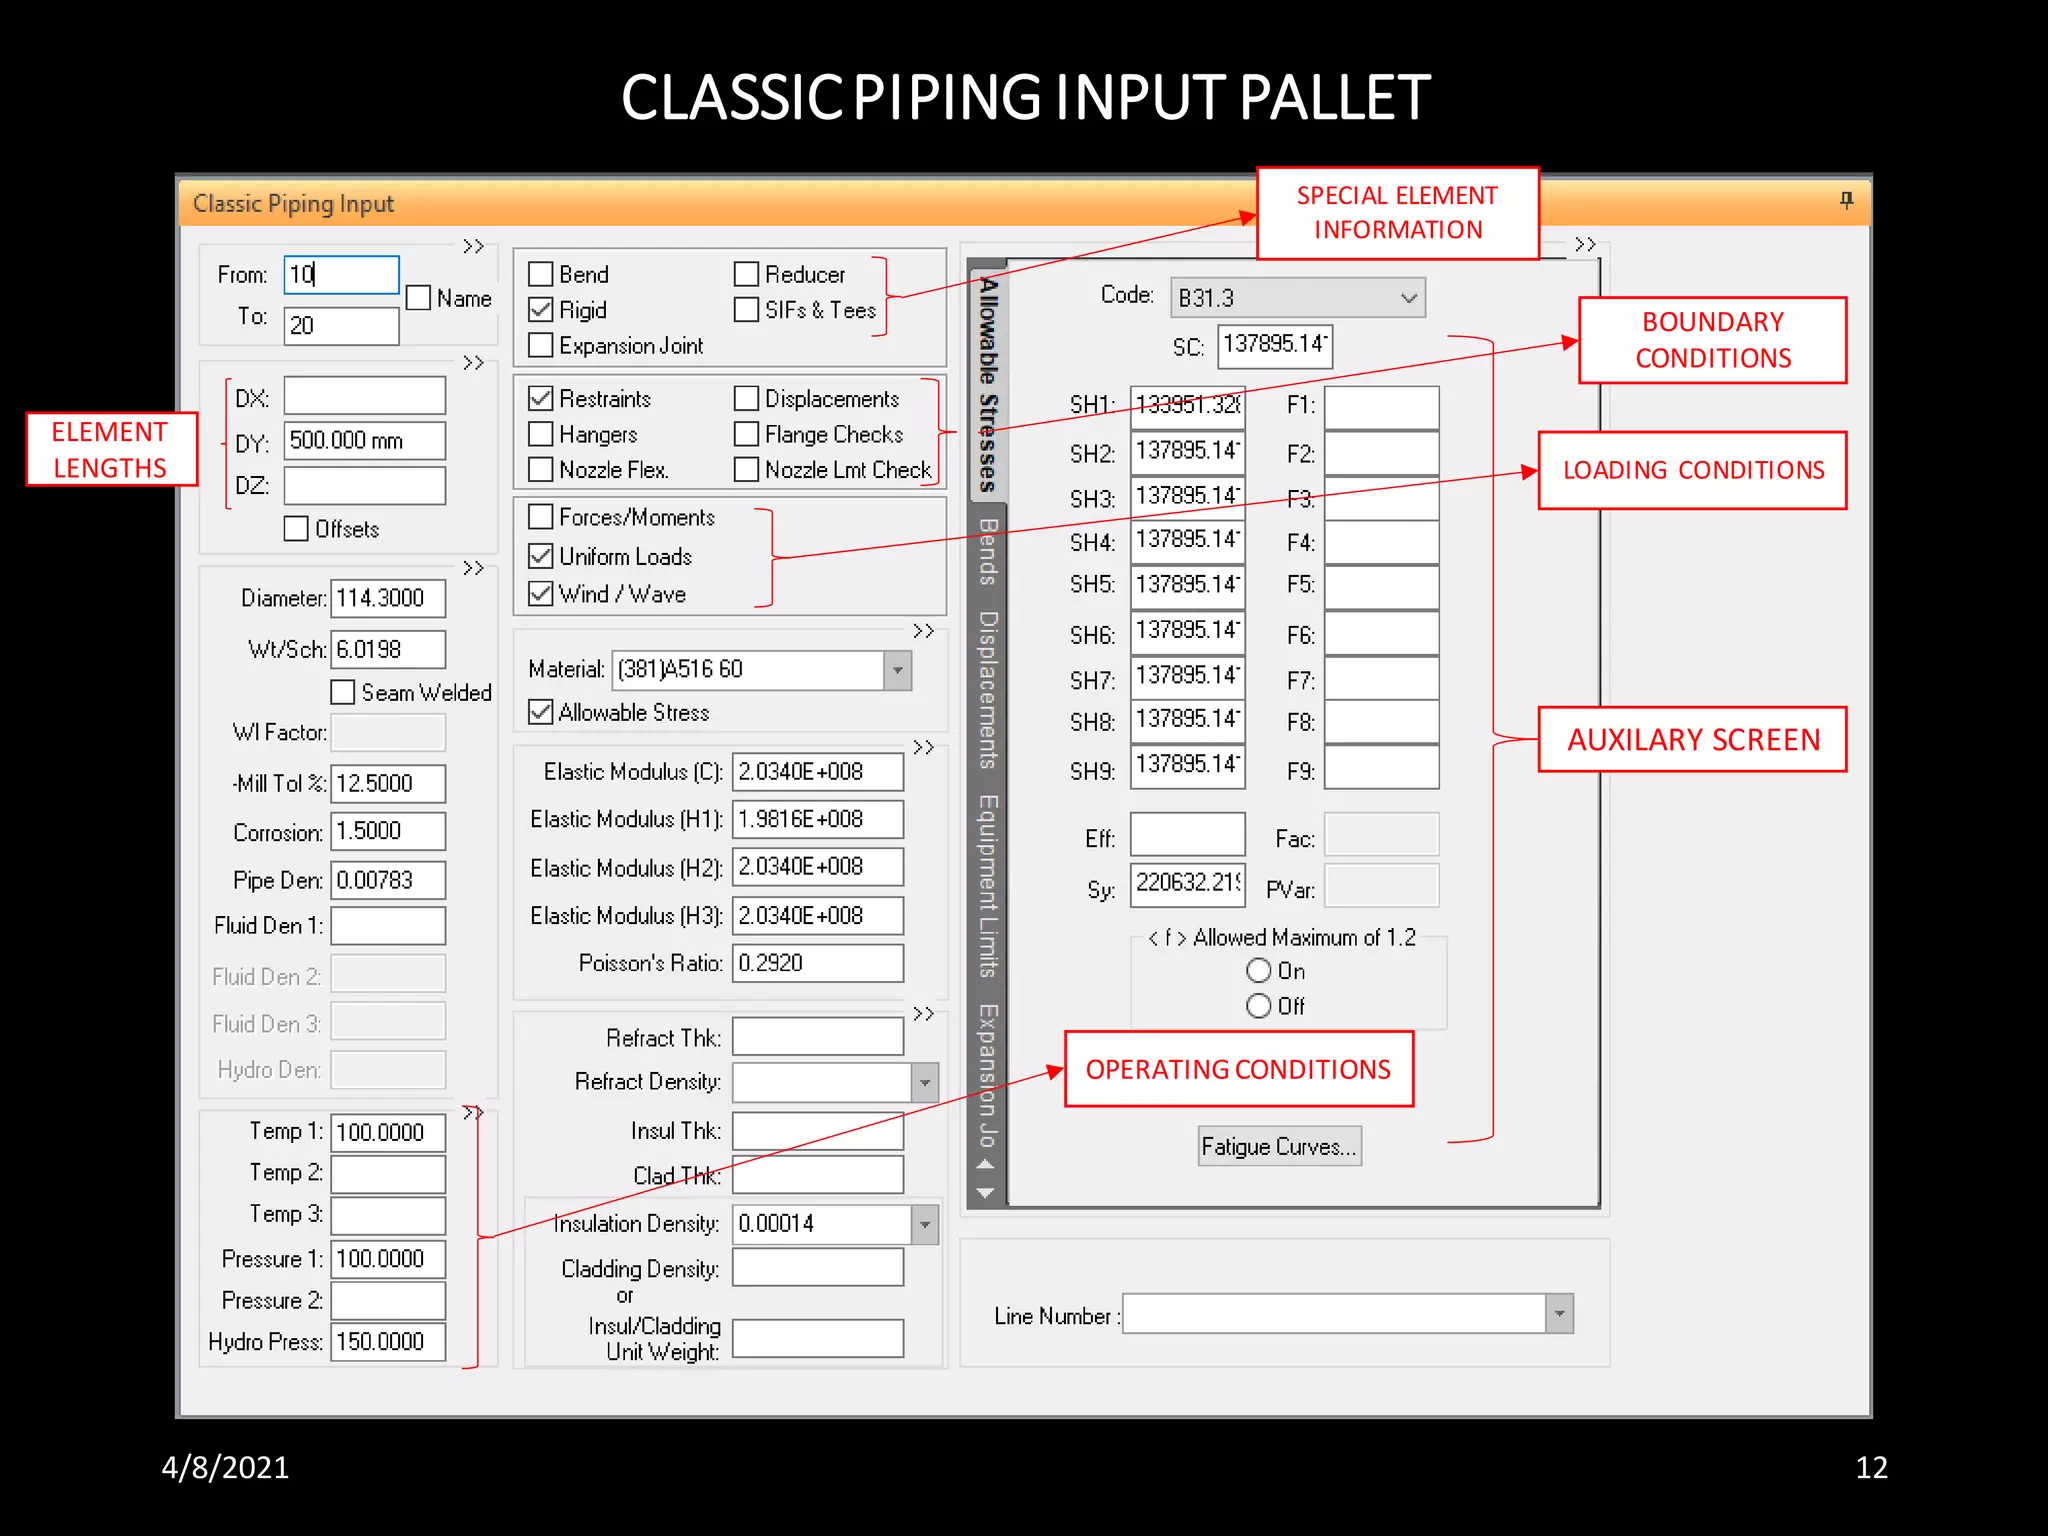Click the To node field
The width and height of the screenshot is (2048, 1536).
tap(342, 325)
